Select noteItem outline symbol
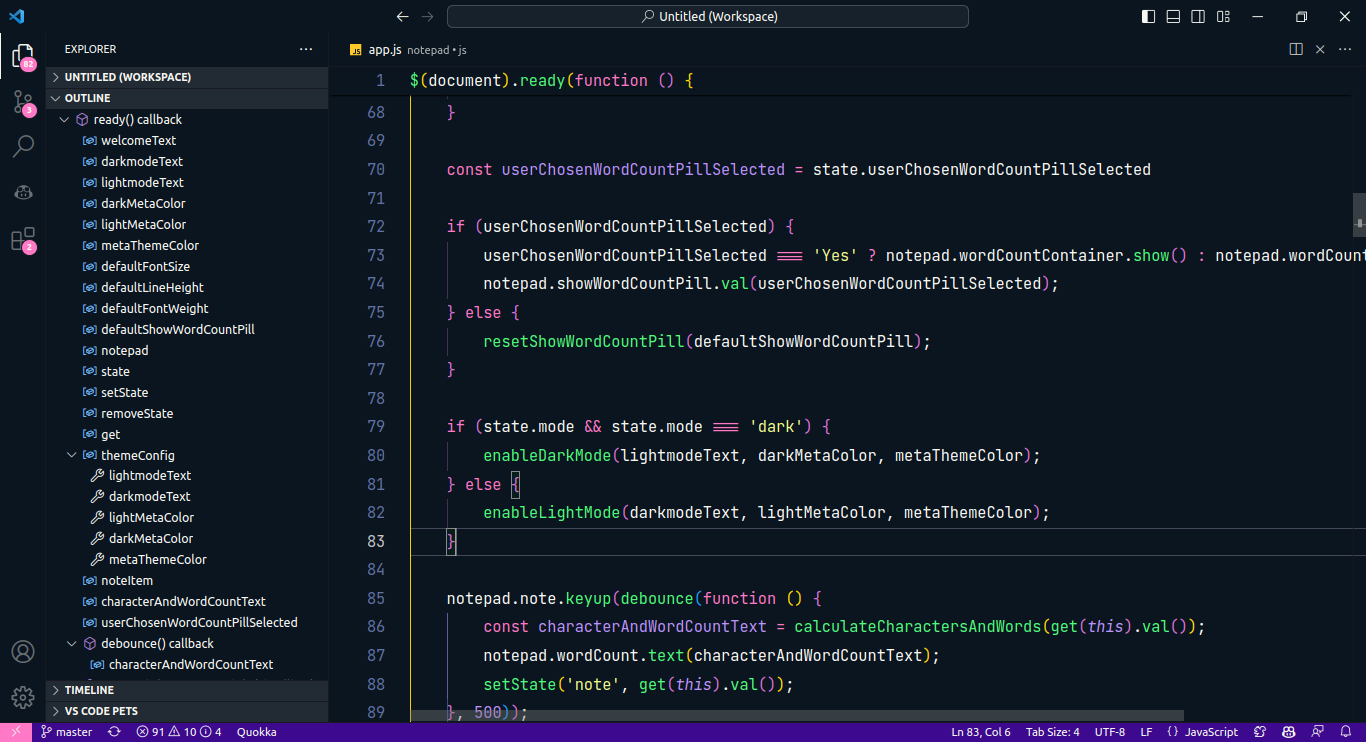Viewport: 1366px width, 742px height. click(127, 581)
